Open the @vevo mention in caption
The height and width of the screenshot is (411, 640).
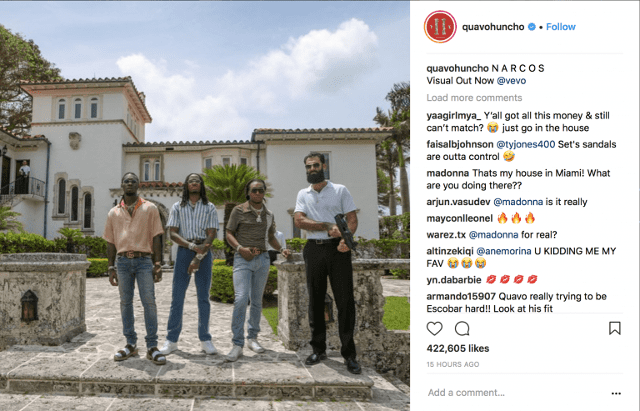[x=511, y=81]
